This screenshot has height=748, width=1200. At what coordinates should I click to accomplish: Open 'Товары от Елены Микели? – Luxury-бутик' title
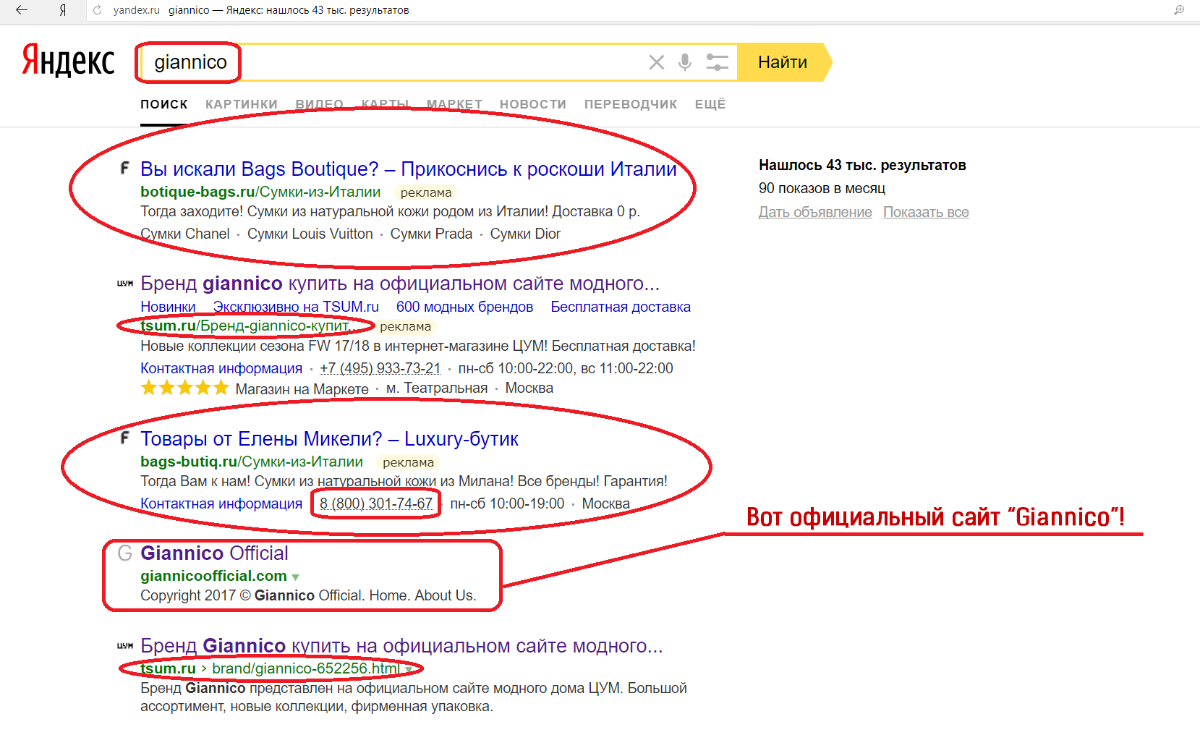coord(330,439)
